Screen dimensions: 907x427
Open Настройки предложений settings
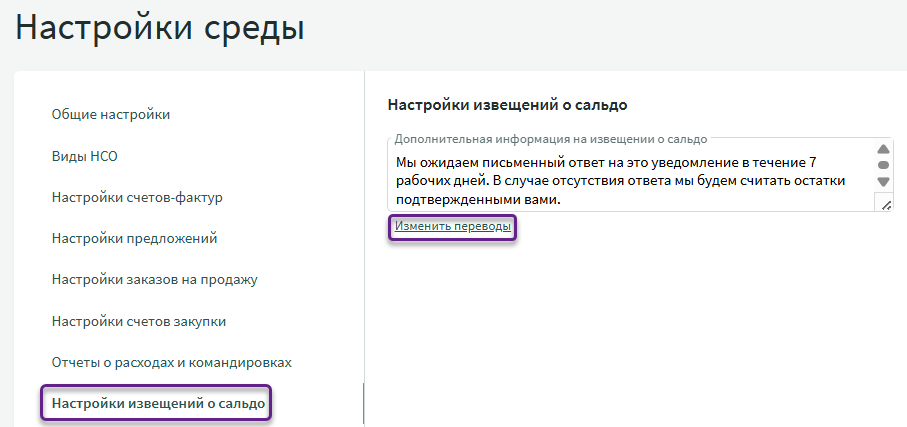coord(134,238)
